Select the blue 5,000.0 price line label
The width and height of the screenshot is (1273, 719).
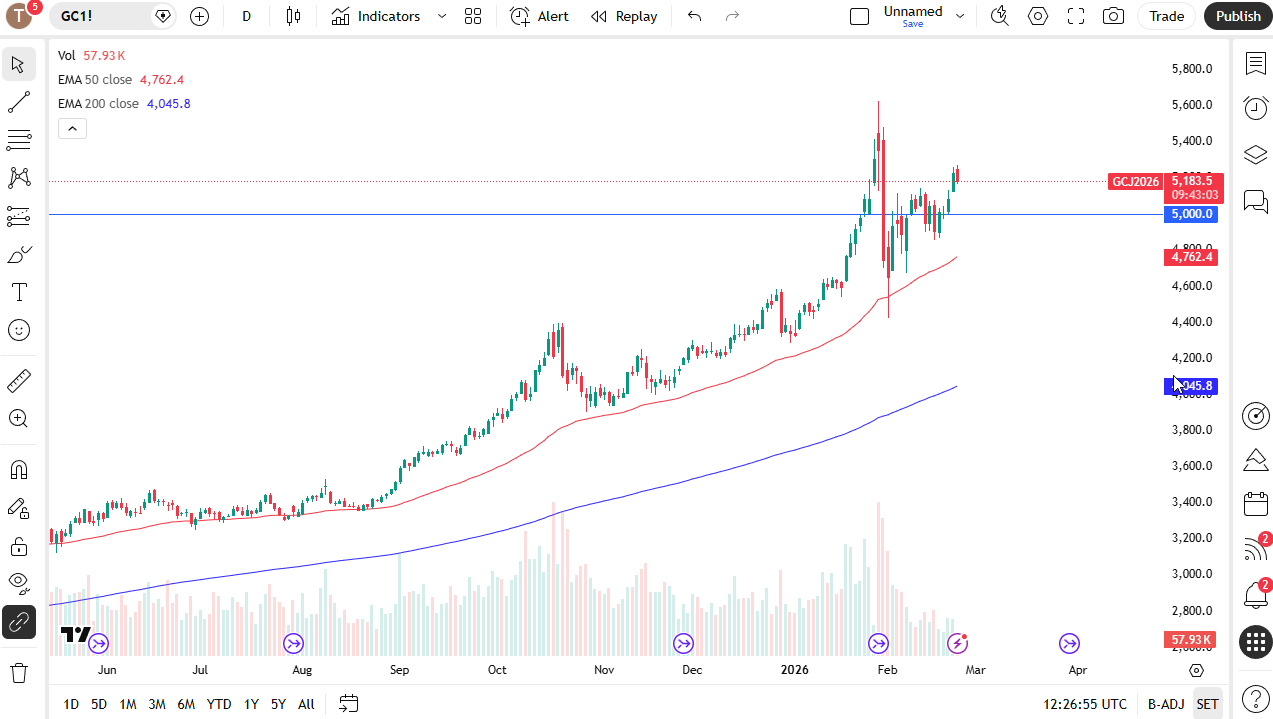[1191, 214]
